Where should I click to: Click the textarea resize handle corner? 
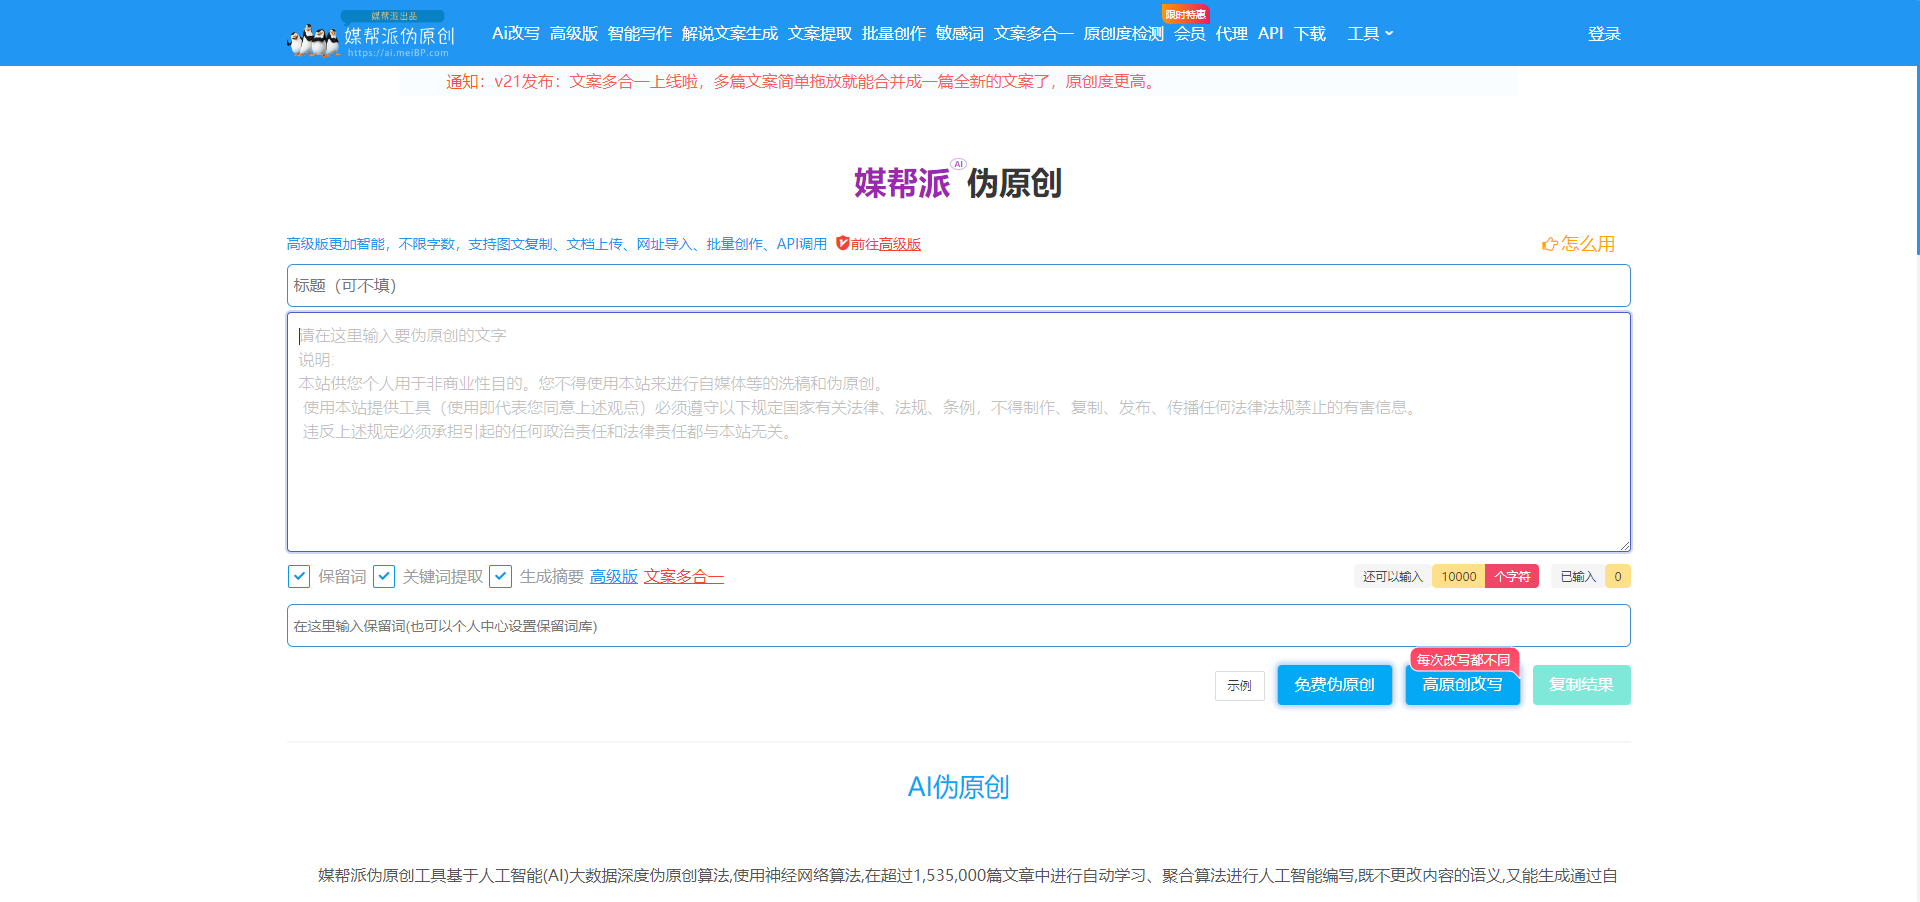(x=1625, y=546)
